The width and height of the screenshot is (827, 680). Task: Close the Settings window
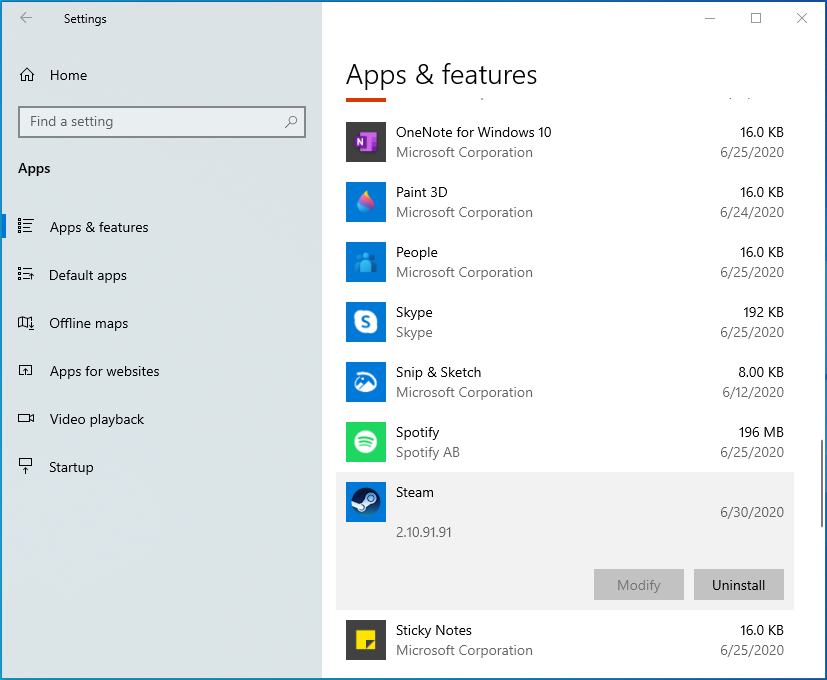coord(802,18)
